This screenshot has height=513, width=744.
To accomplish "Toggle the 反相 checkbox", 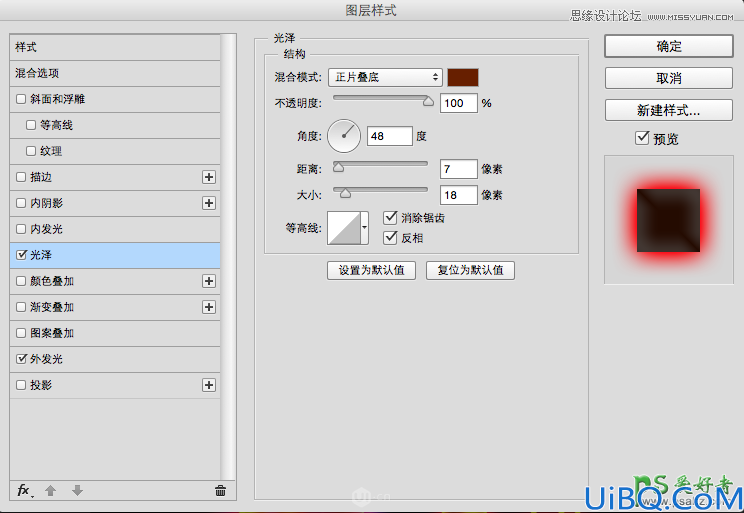I will (x=390, y=237).
